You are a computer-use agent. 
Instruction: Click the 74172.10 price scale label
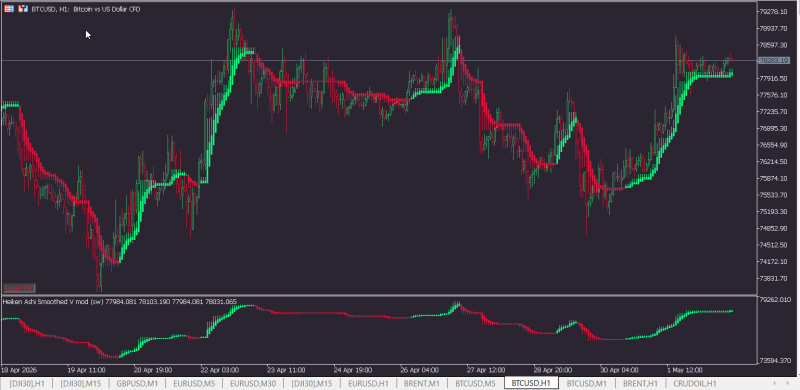click(774, 261)
